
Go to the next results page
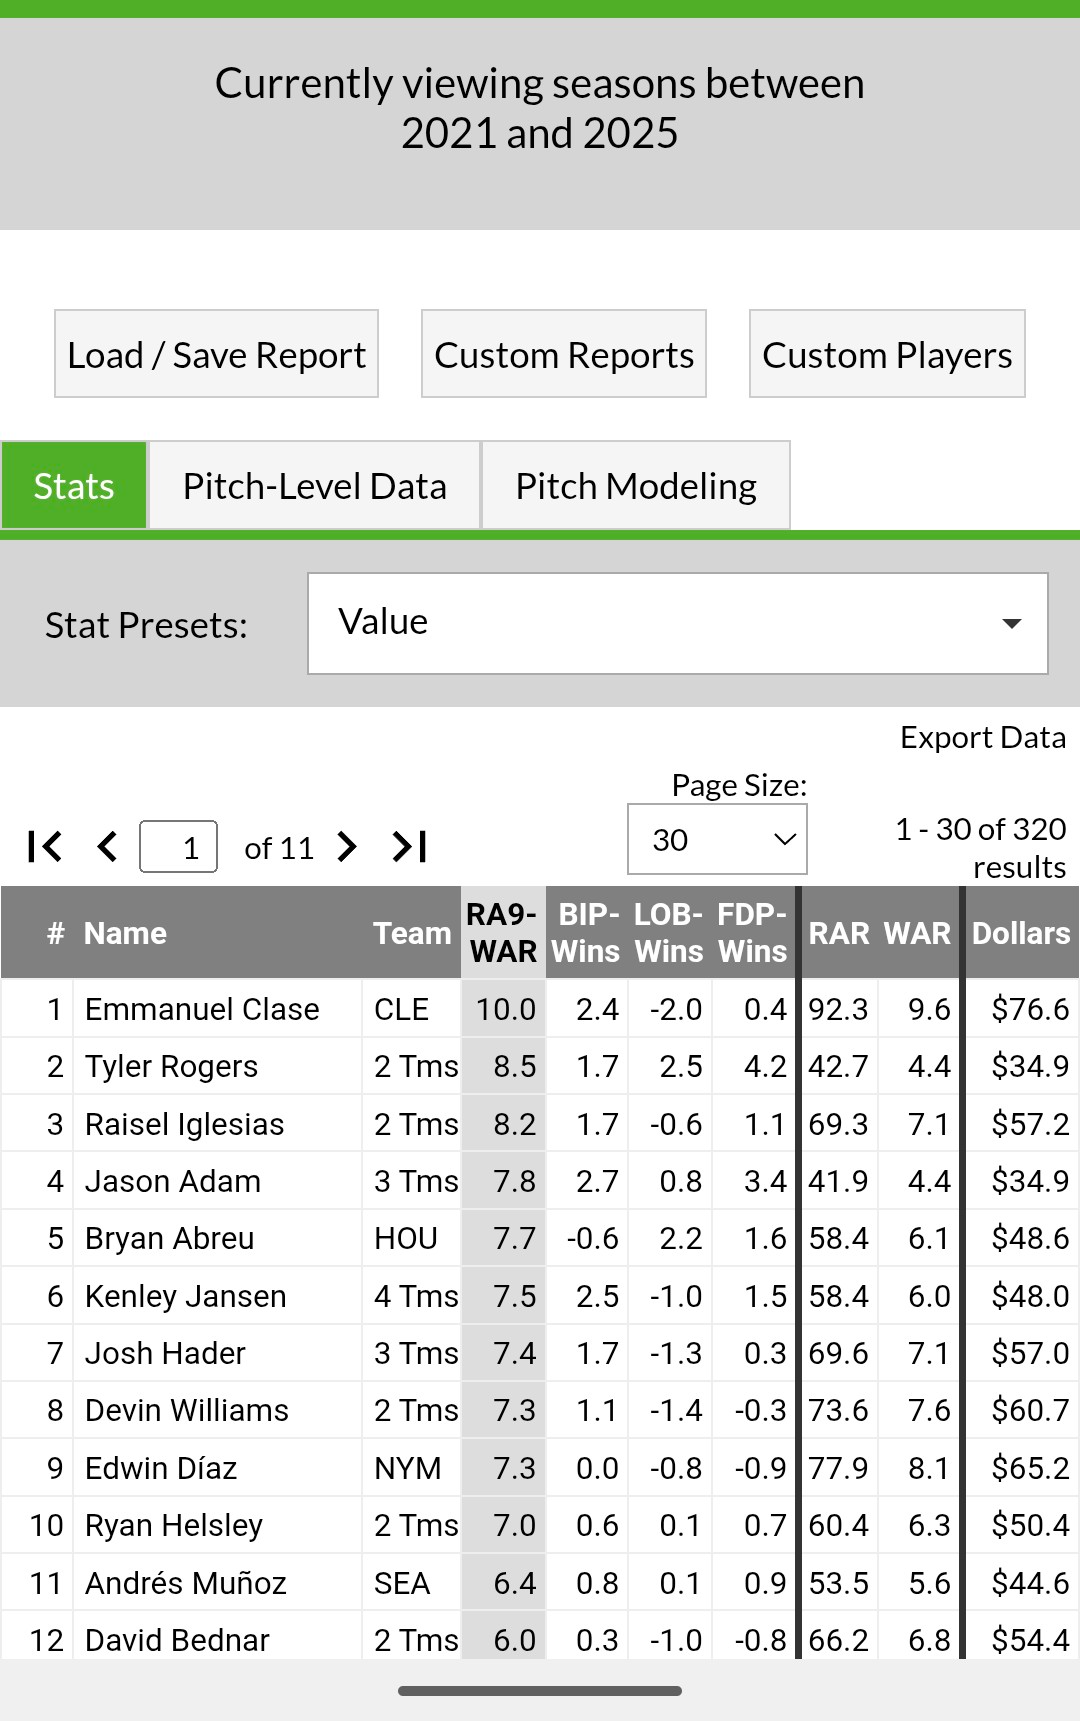click(x=347, y=847)
